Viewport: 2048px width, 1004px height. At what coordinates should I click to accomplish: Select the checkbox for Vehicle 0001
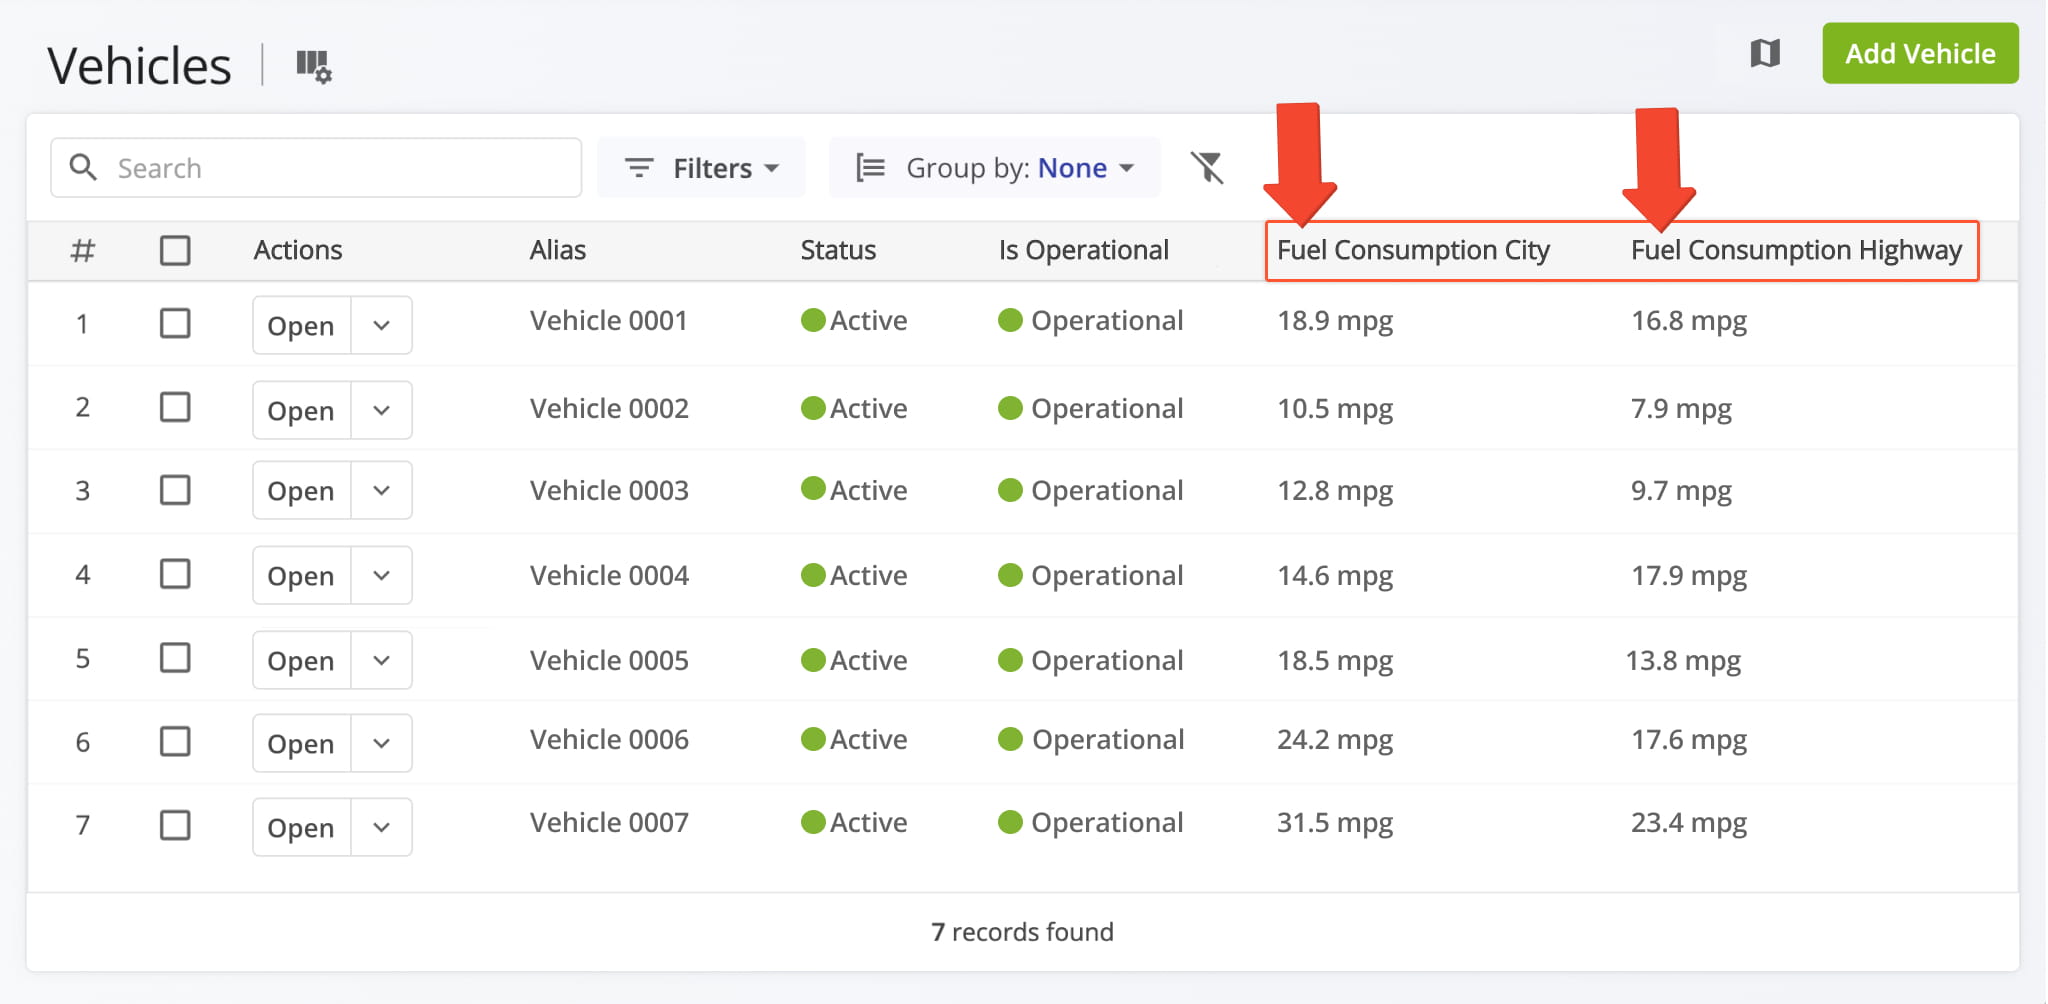[175, 323]
